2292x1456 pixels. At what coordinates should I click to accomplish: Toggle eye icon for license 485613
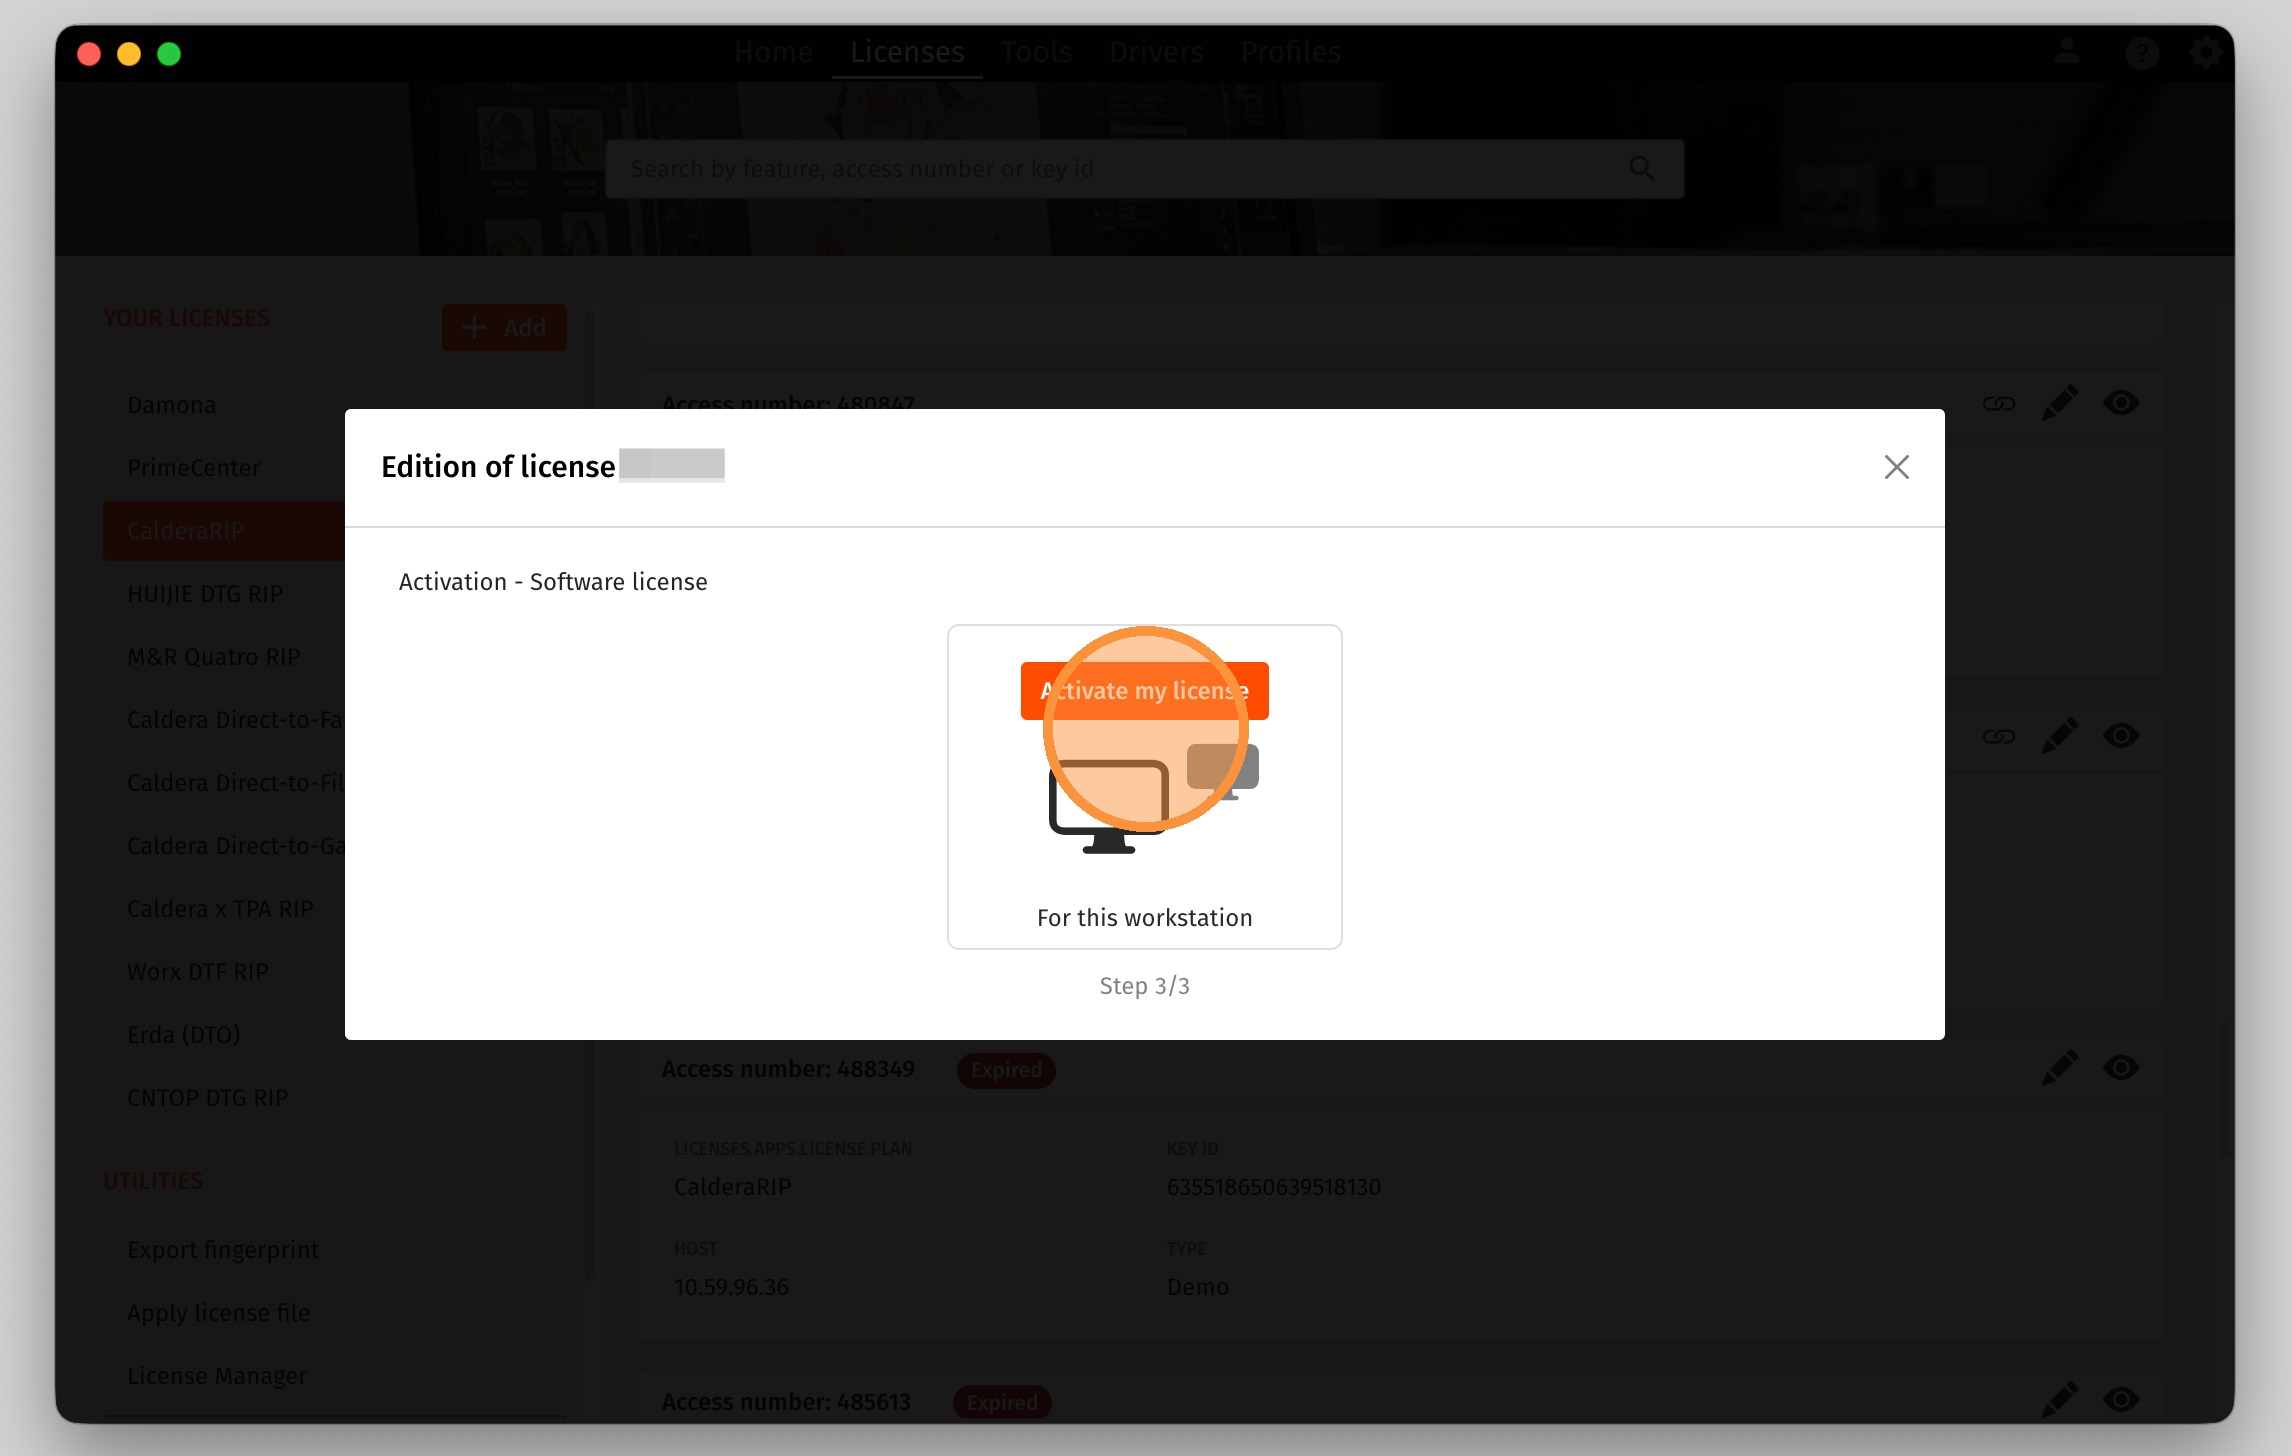point(2121,1400)
